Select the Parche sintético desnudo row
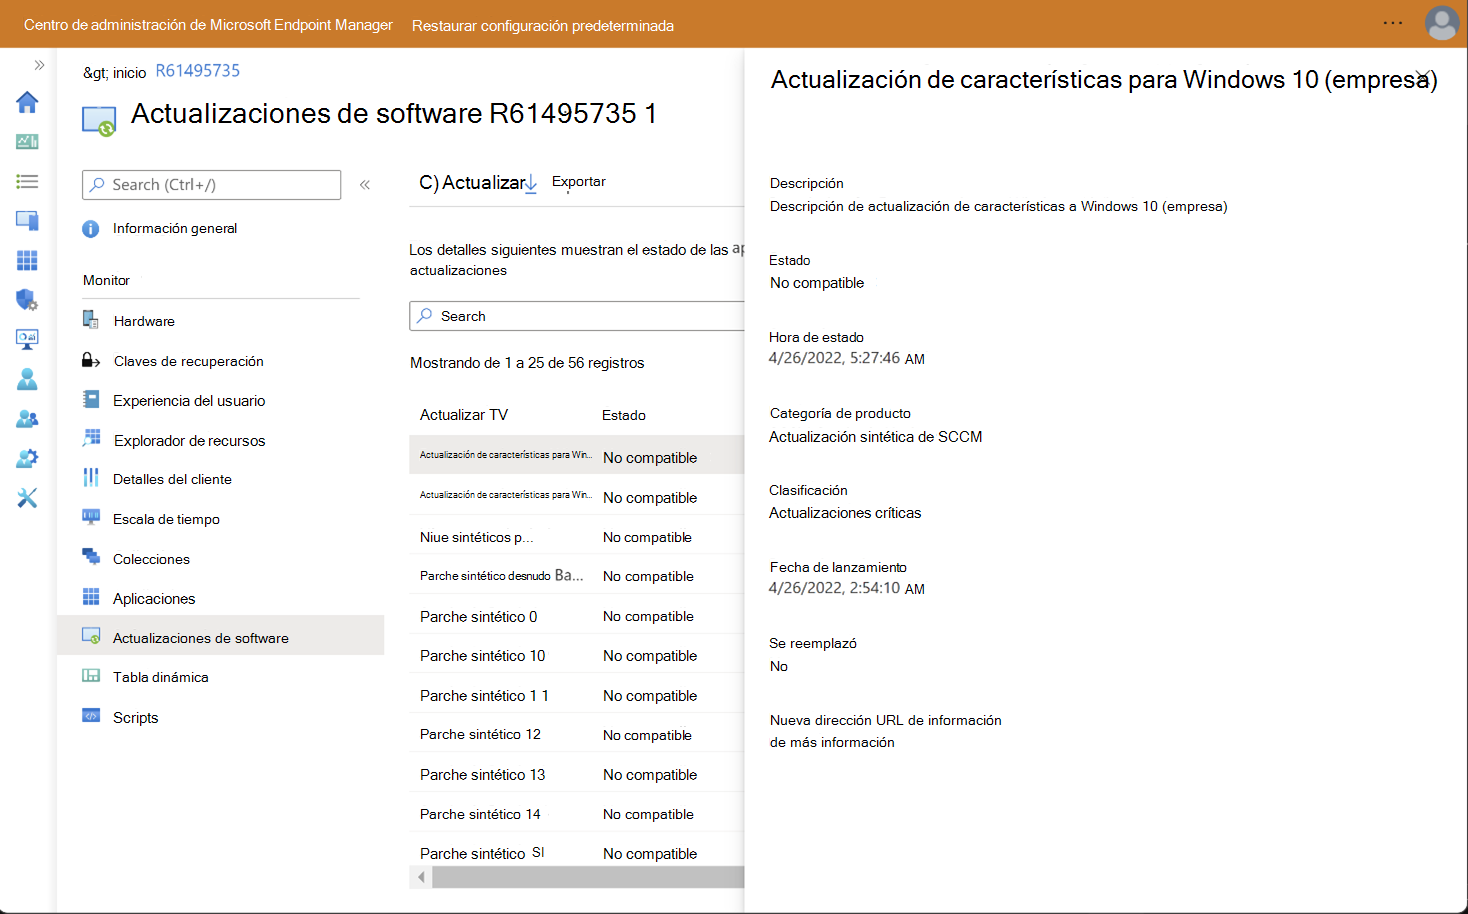The height and width of the screenshot is (914, 1468). point(577,576)
